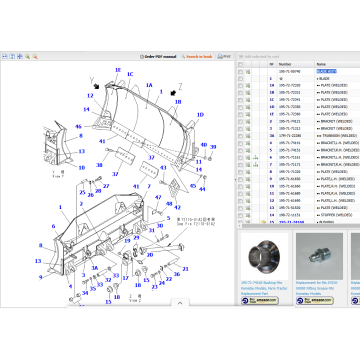Check the box for the BLADE ASS'Y row

coord(240,71)
